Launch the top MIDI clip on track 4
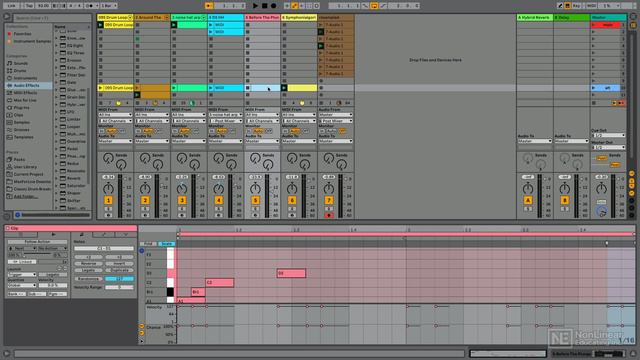Image resolution: width=640 pixels, height=360 pixels. (211, 25)
